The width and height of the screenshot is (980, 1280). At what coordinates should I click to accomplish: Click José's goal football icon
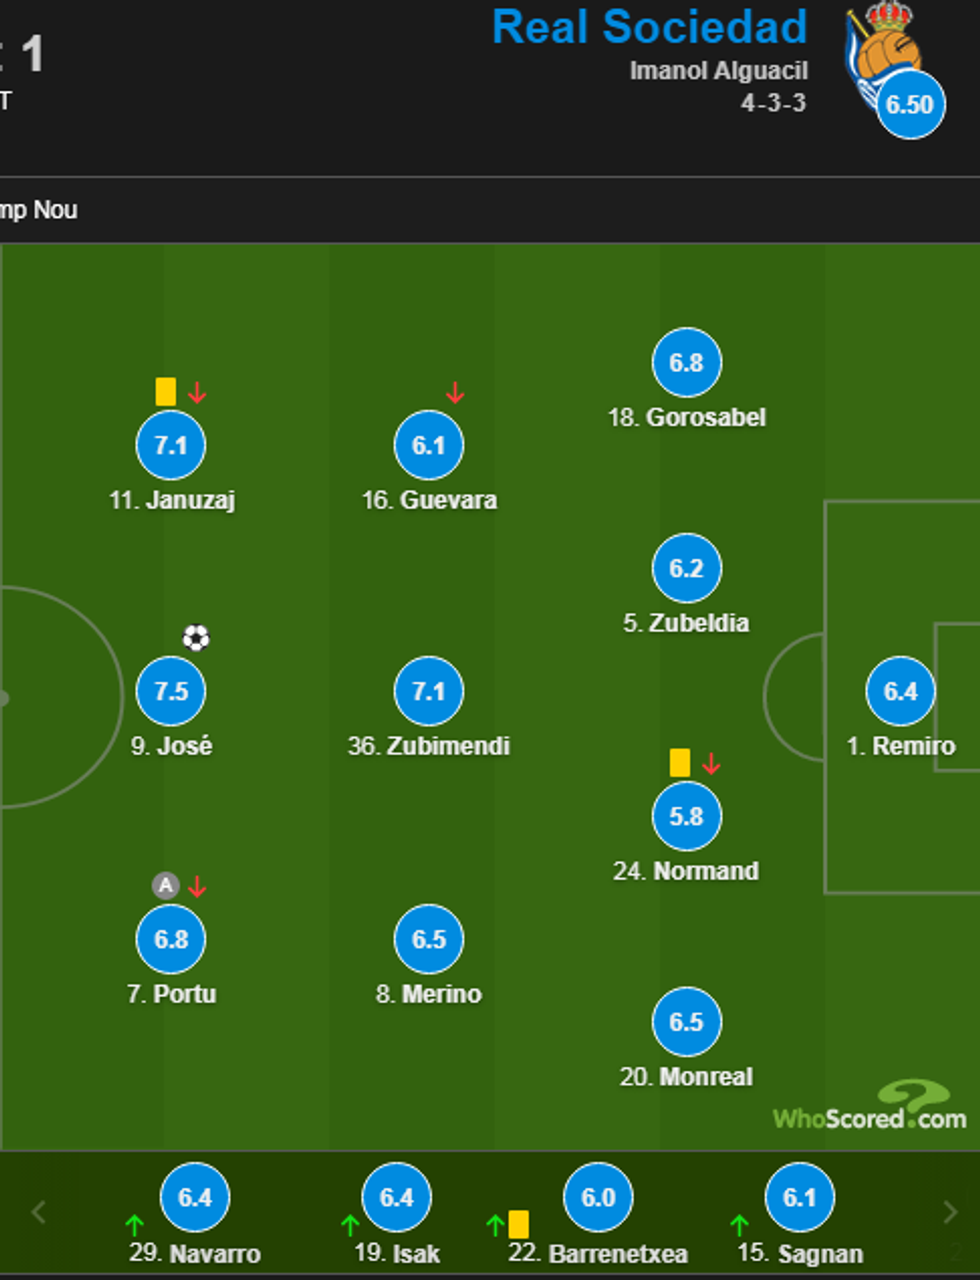pyautogui.click(x=196, y=638)
